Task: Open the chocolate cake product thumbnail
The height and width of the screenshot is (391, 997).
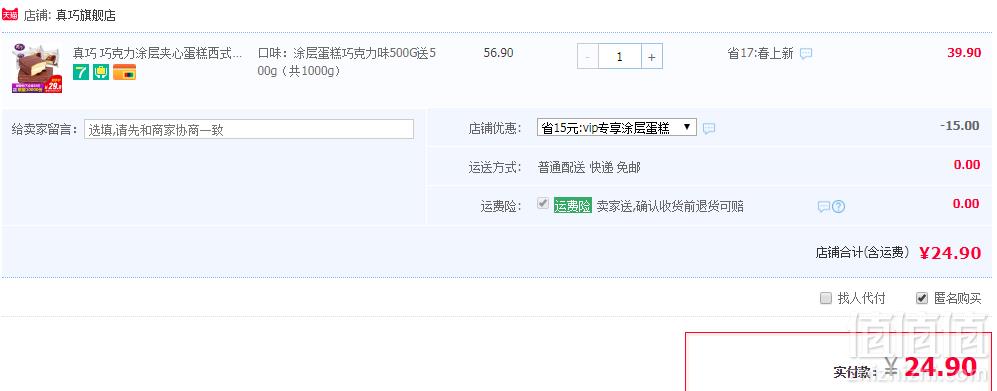Action: pos(37,69)
